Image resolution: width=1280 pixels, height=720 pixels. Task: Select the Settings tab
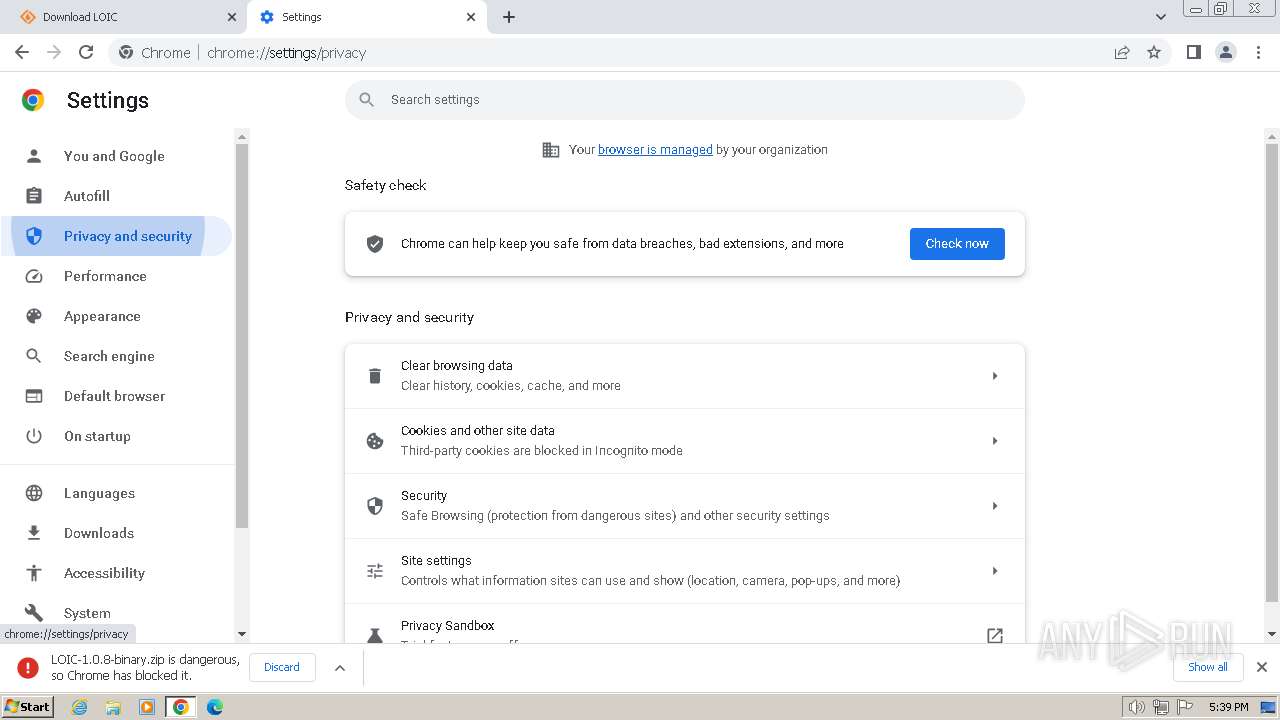[x=367, y=17]
